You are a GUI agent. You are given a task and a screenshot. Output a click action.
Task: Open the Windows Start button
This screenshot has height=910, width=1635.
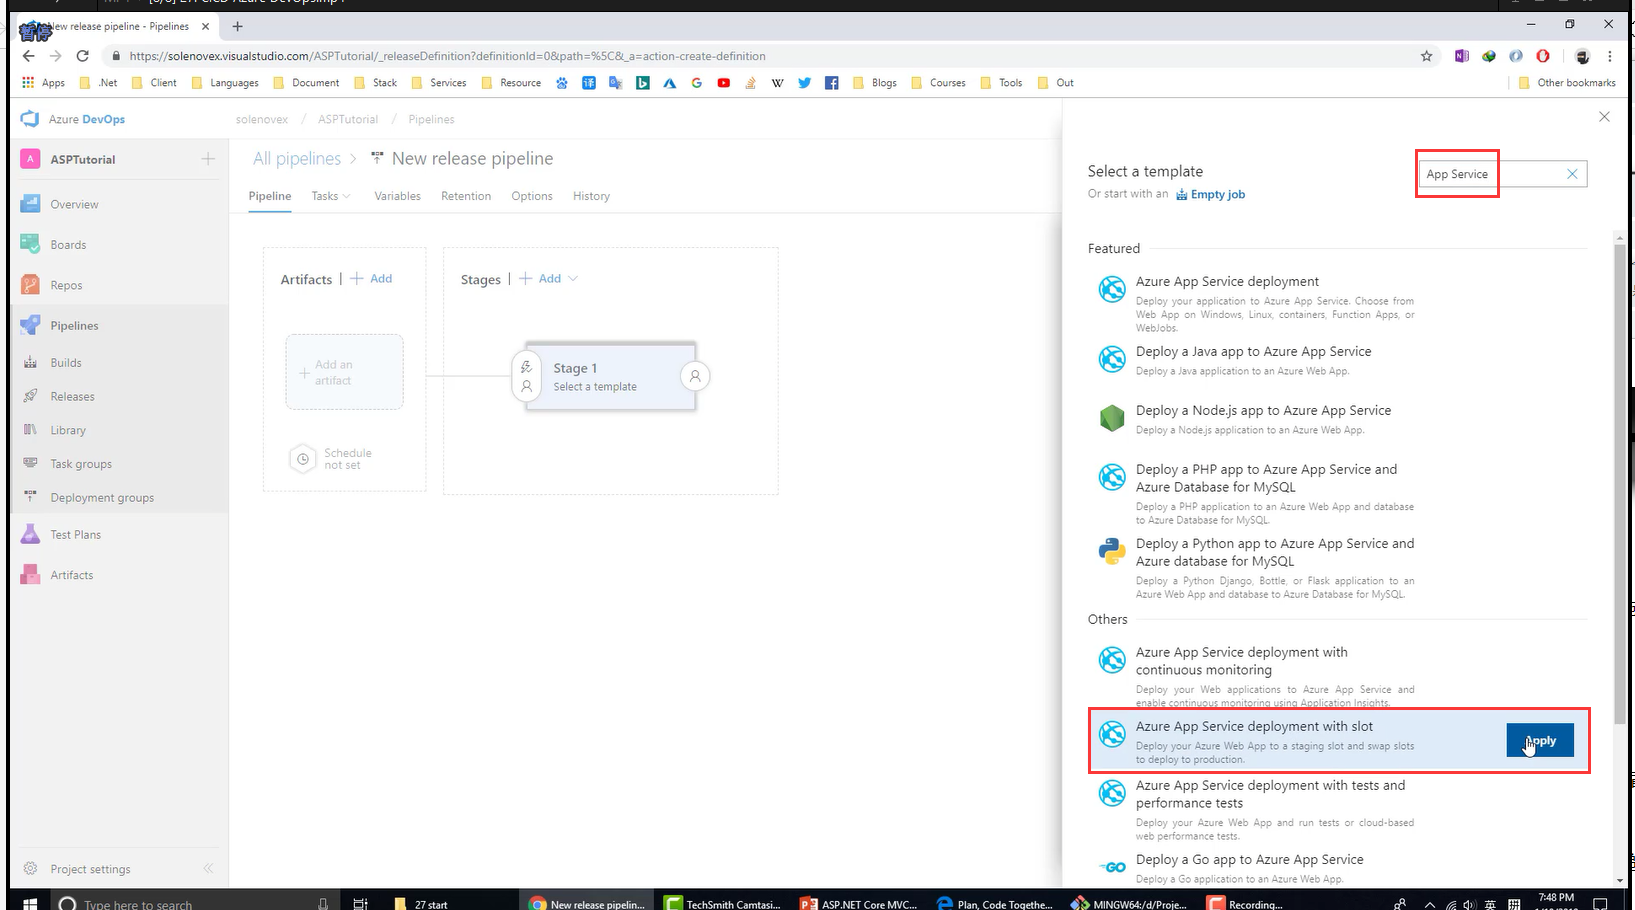(29, 903)
